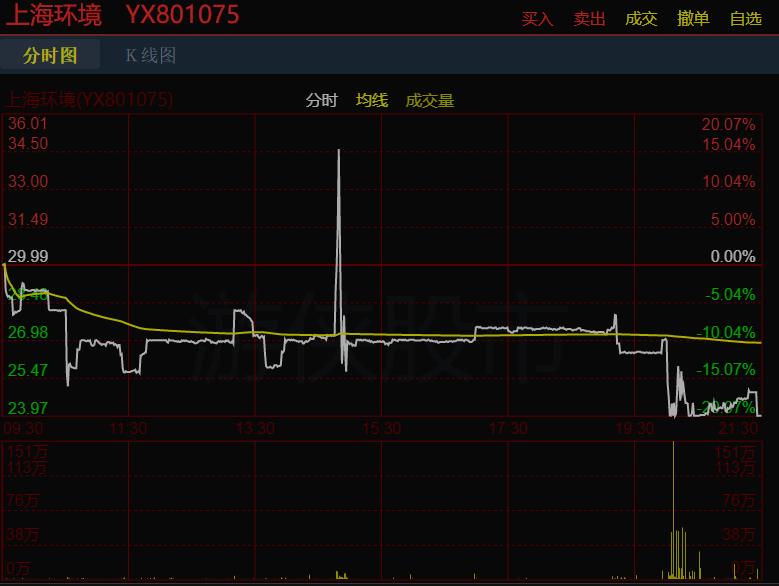Click the tallest yellow volume bar
The image size is (779, 586).
(x=673, y=510)
